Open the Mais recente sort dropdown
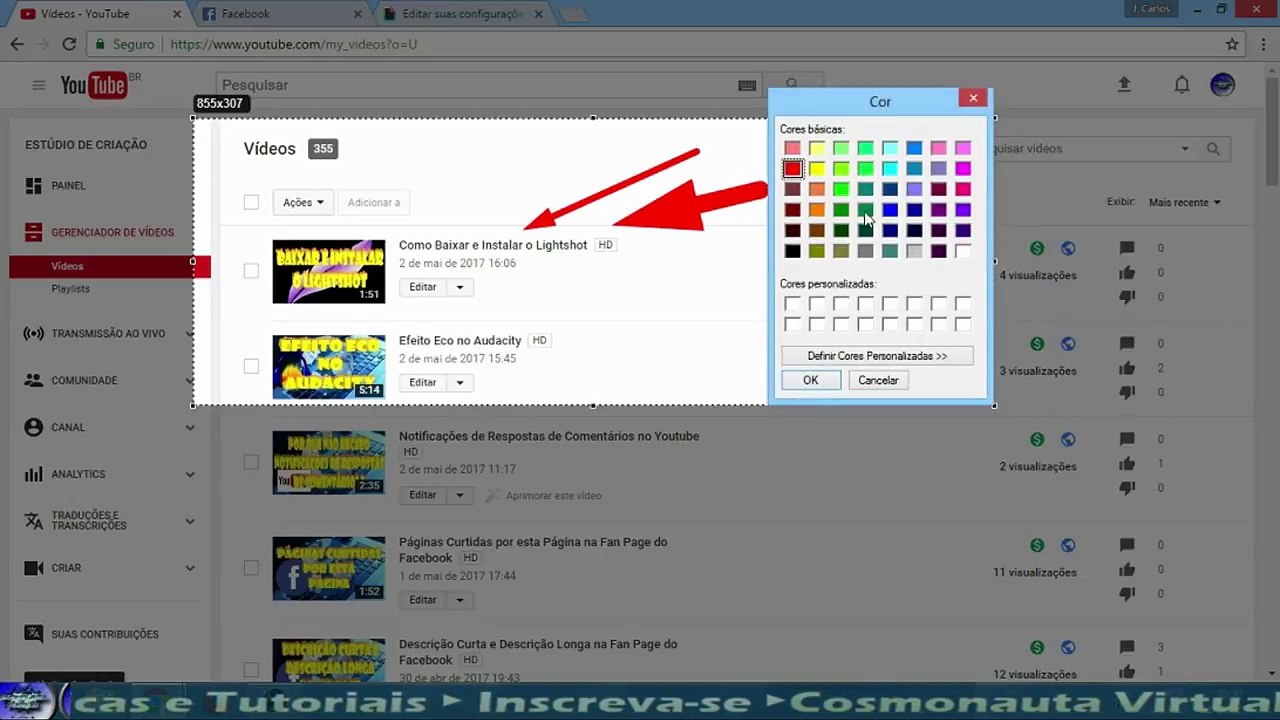 pyautogui.click(x=1185, y=202)
